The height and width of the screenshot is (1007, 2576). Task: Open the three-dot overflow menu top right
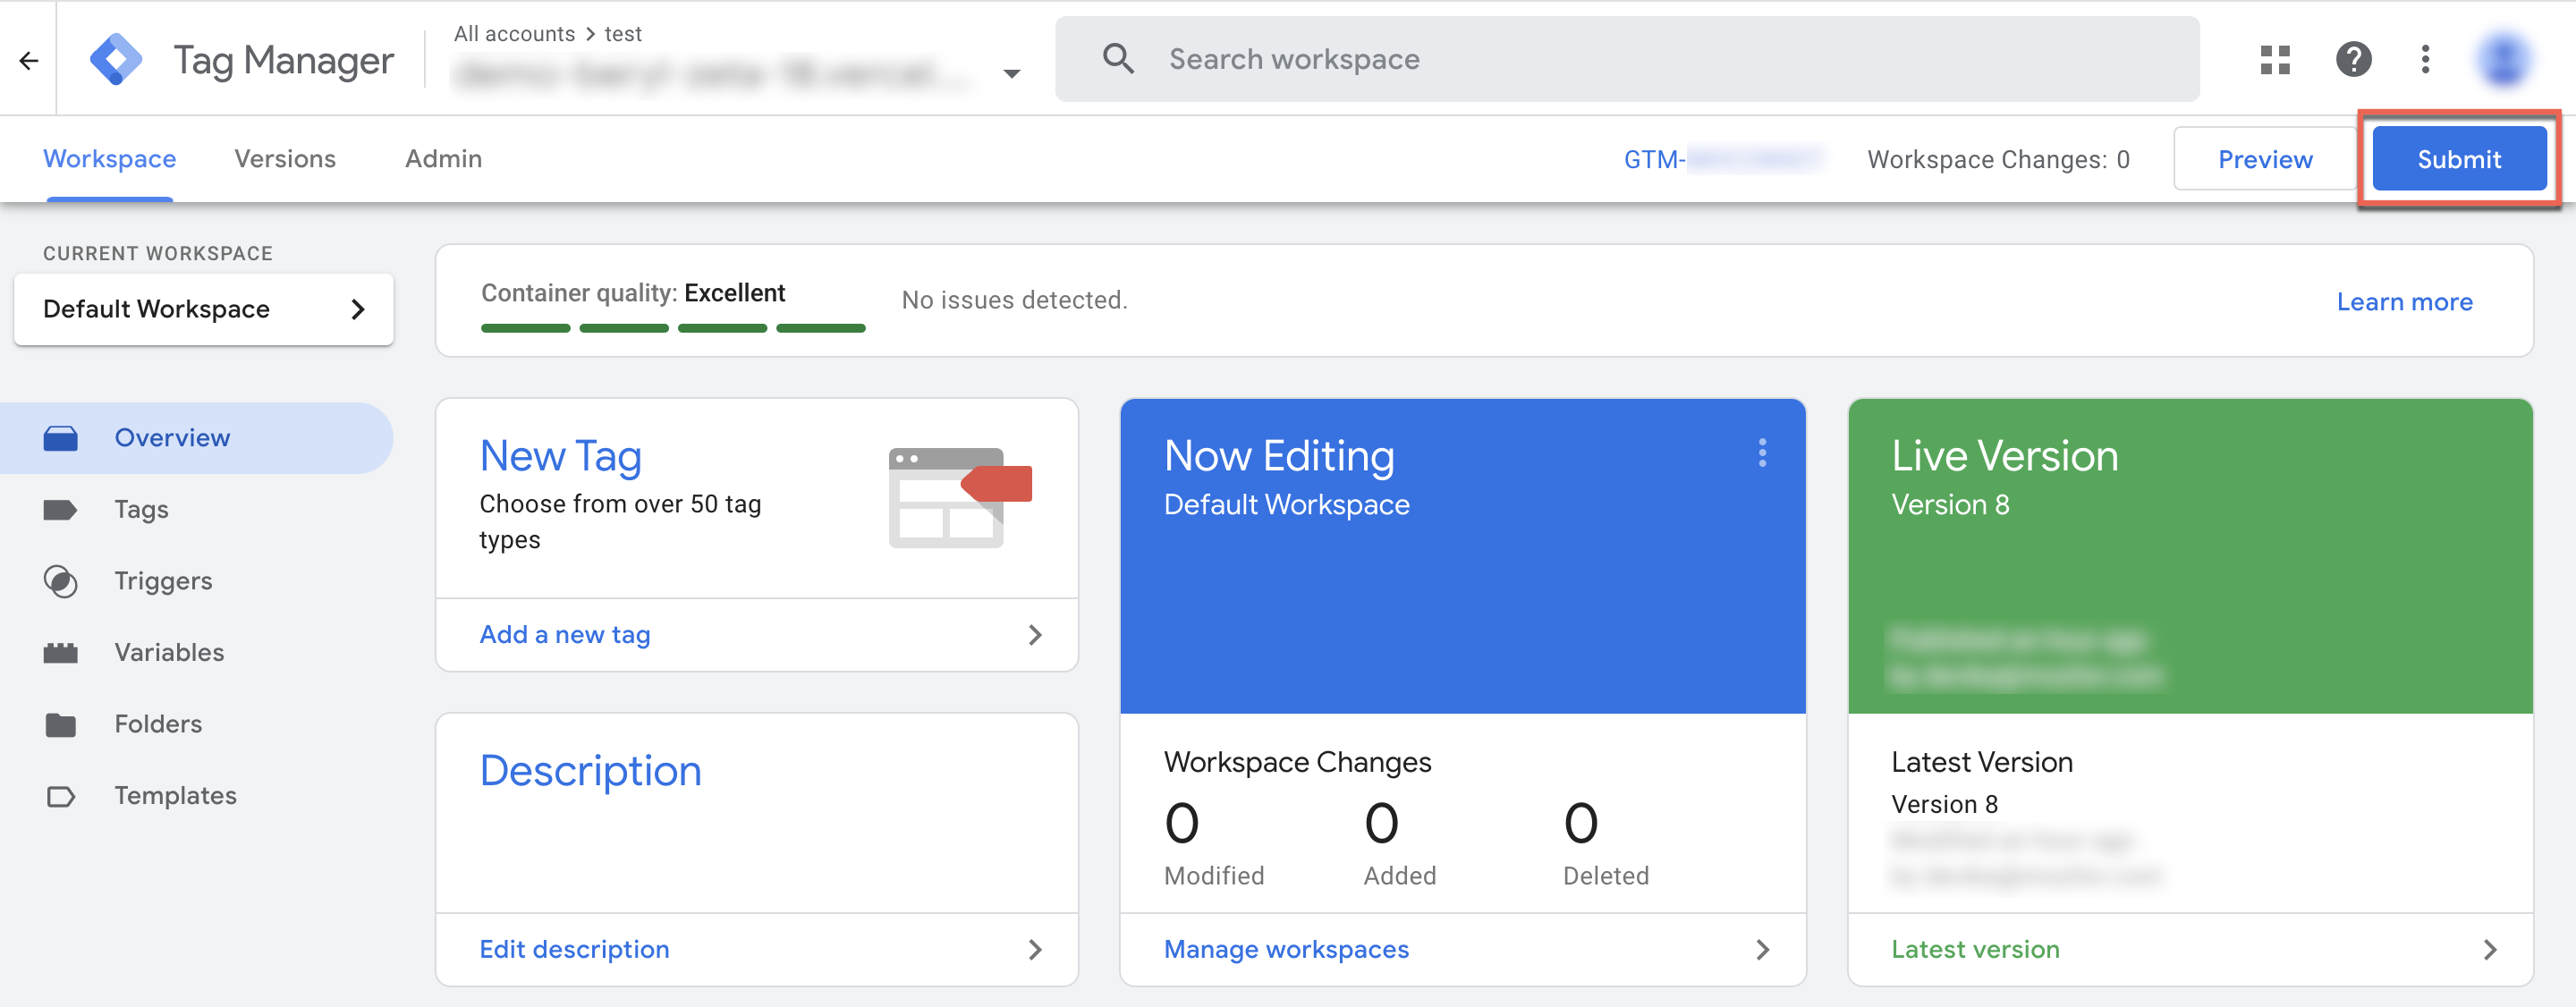click(x=2424, y=59)
